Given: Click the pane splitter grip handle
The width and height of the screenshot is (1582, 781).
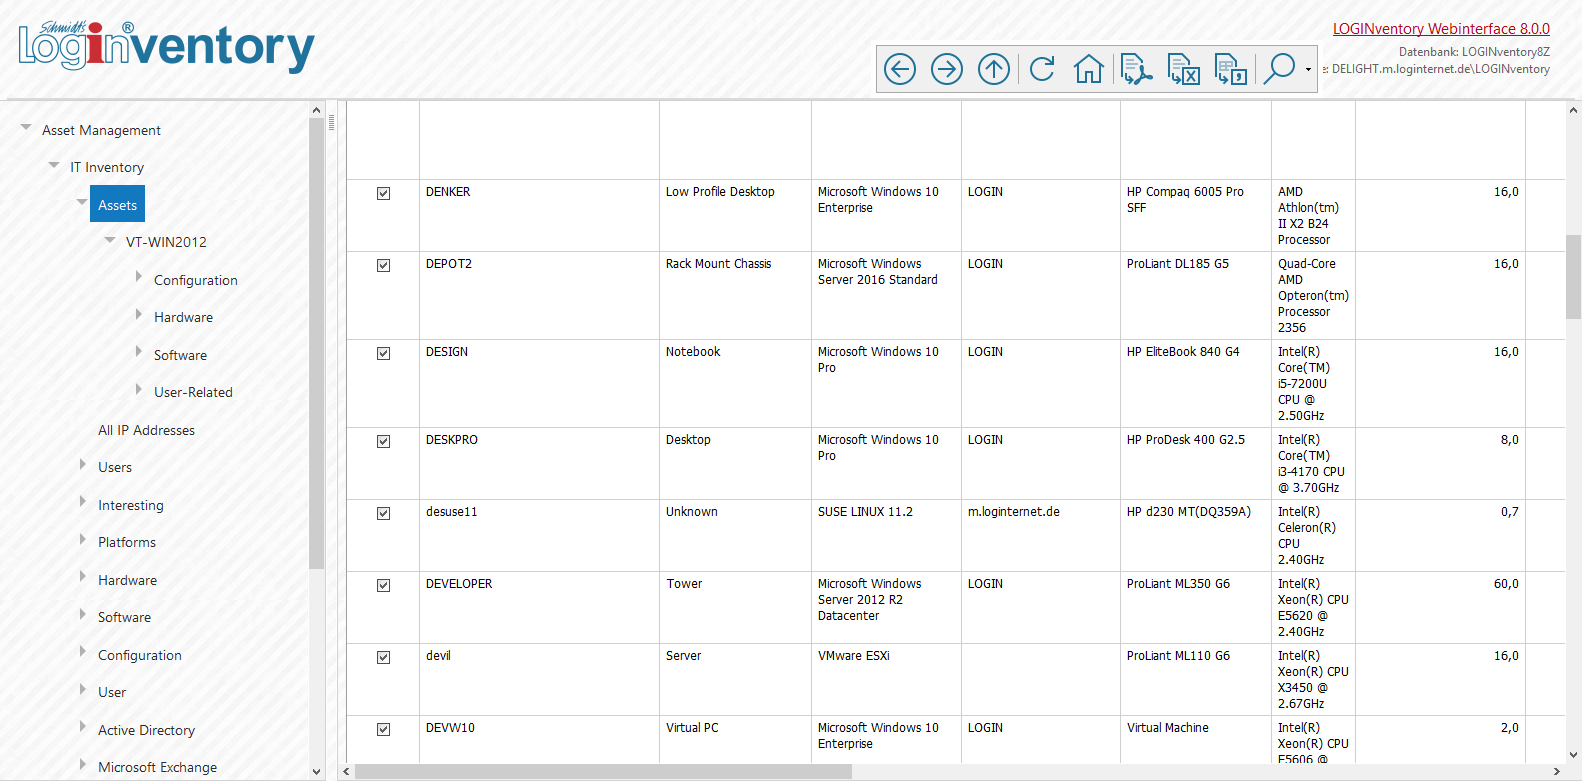Looking at the screenshot, I should pos(331,124).
